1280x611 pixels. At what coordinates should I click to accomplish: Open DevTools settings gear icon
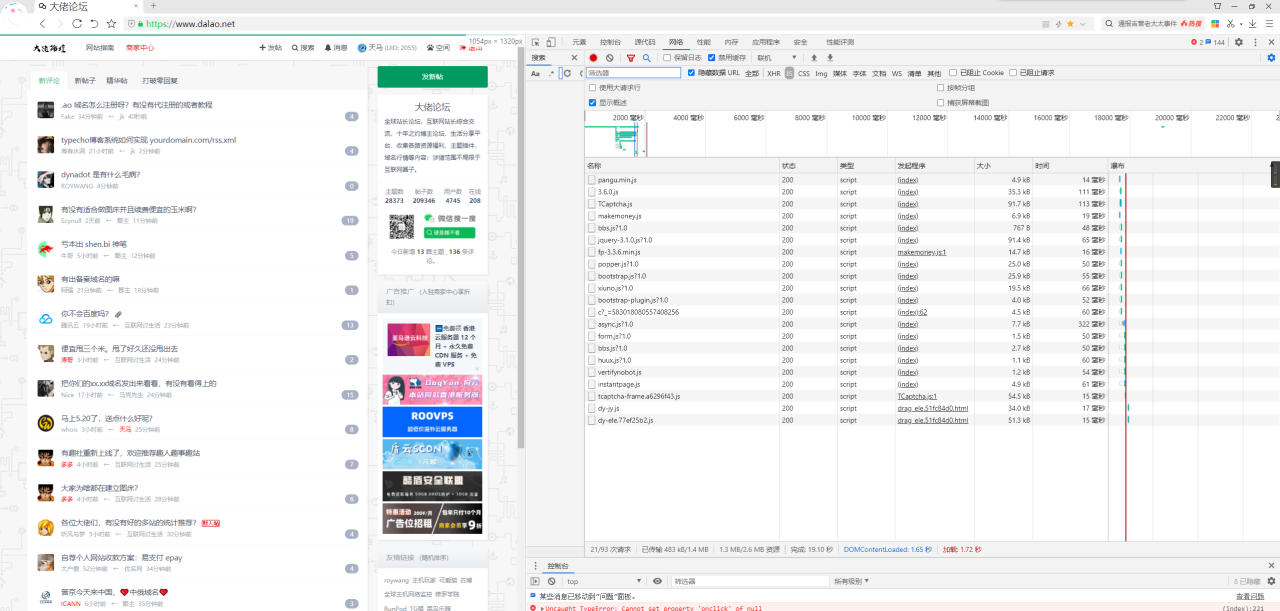point(1239,42)
